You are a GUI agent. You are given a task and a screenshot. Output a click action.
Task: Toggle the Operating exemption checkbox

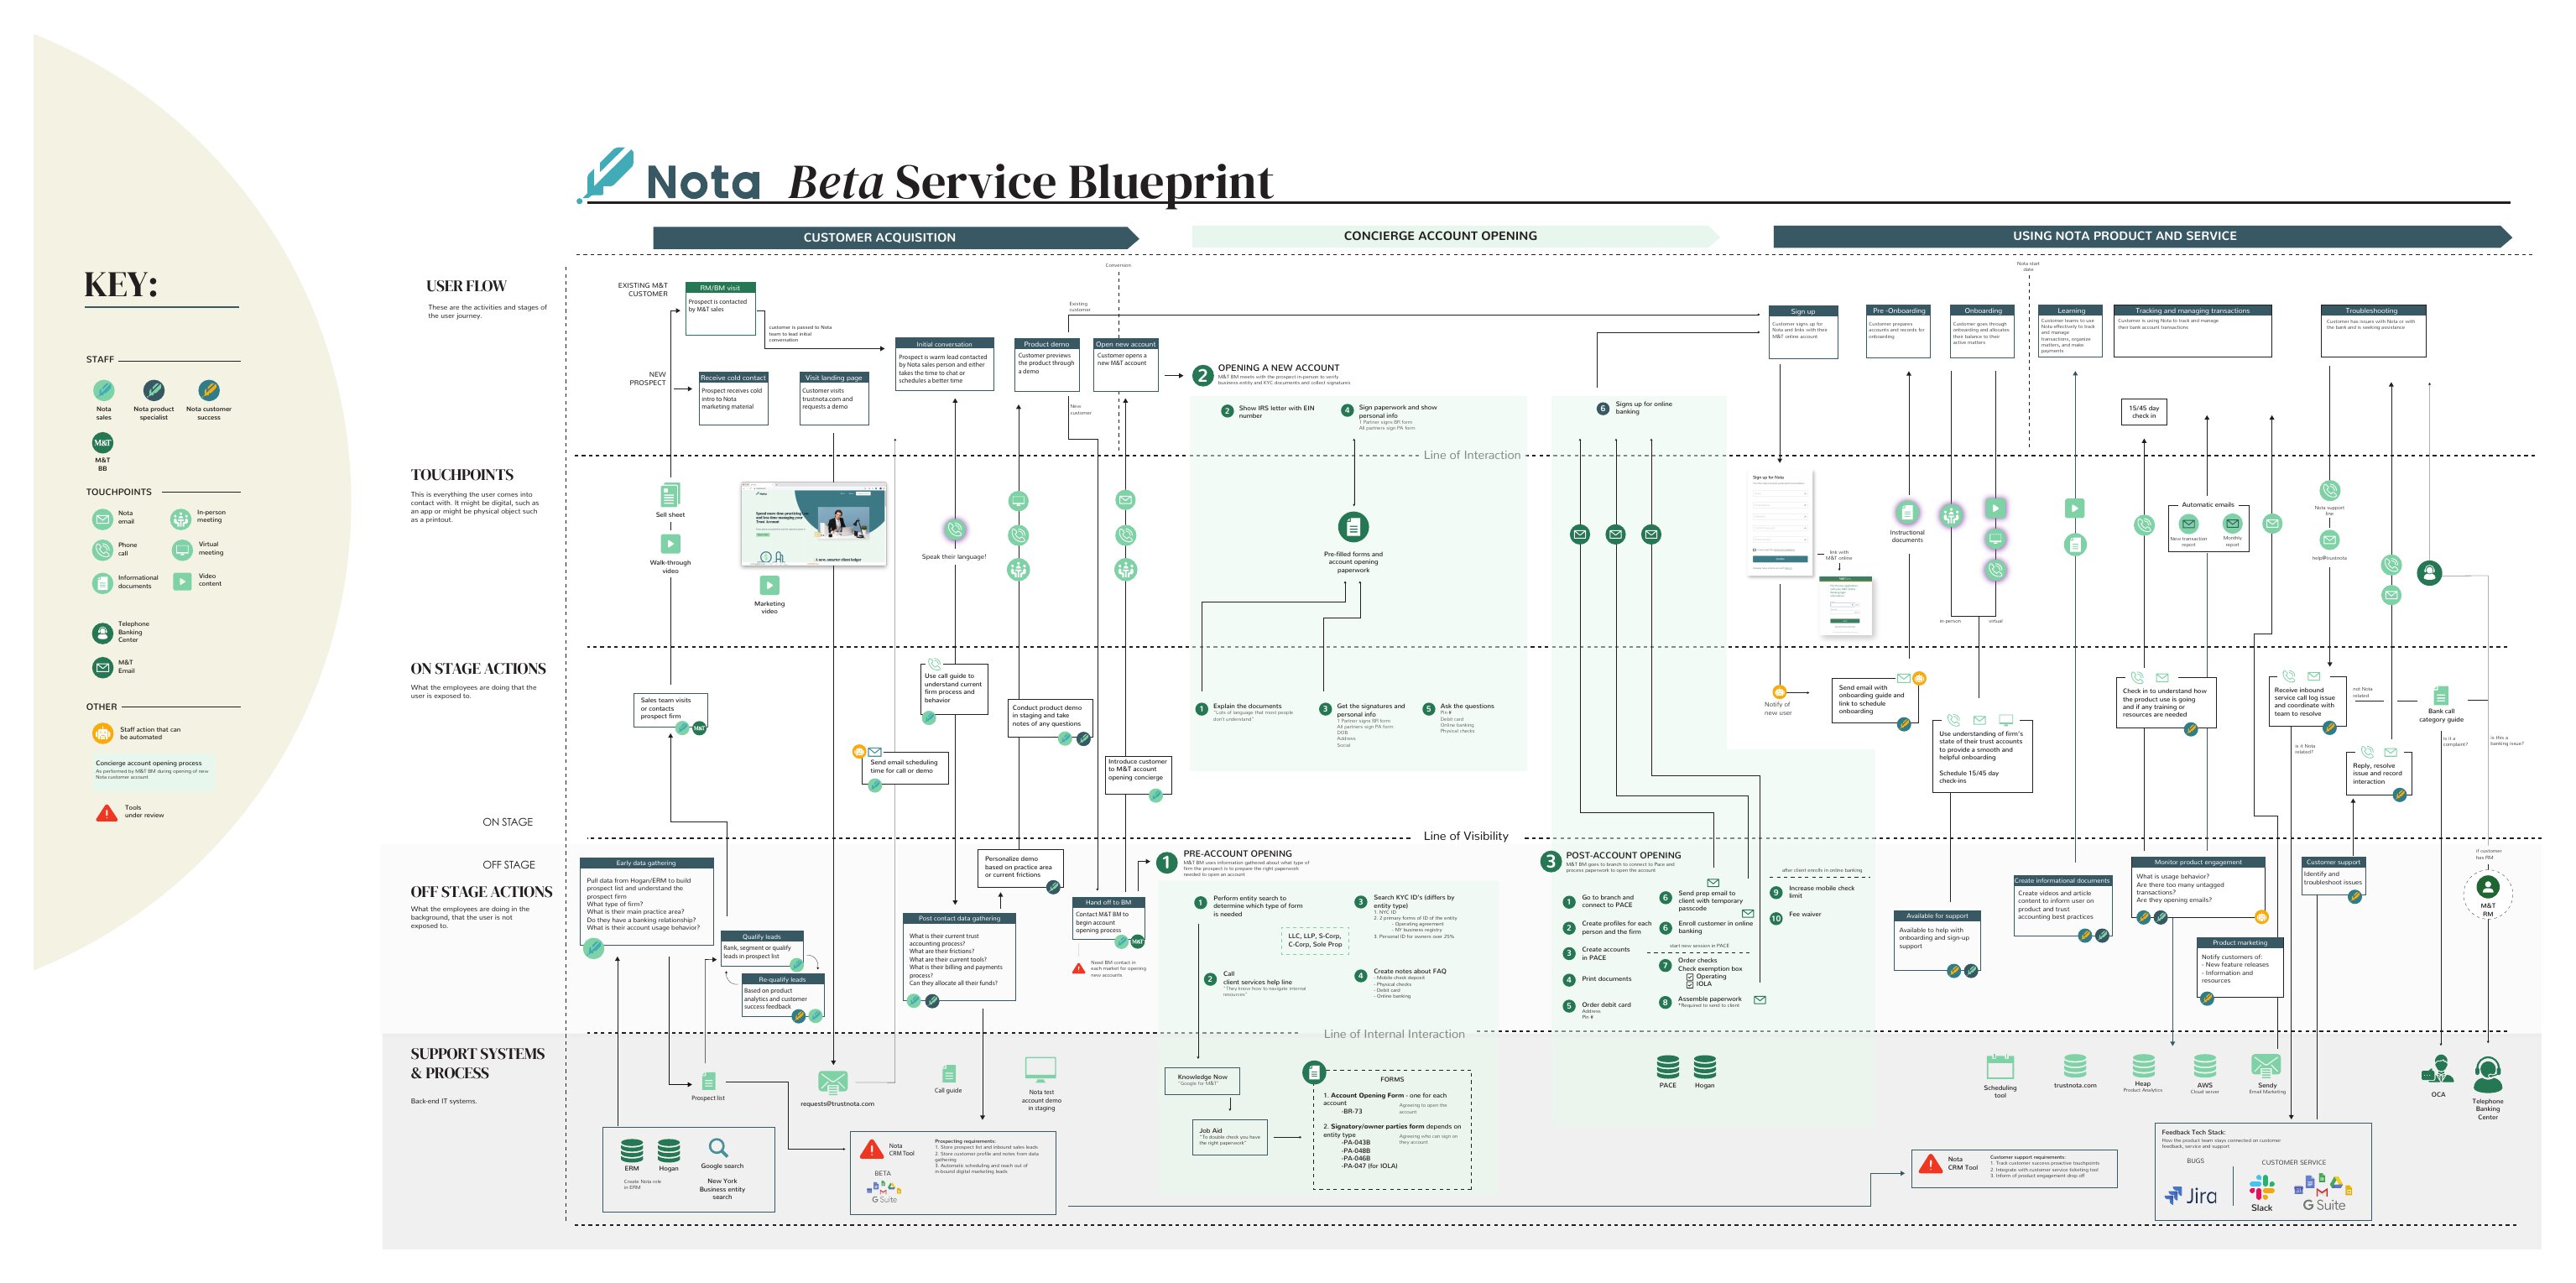pos(1690,976)
